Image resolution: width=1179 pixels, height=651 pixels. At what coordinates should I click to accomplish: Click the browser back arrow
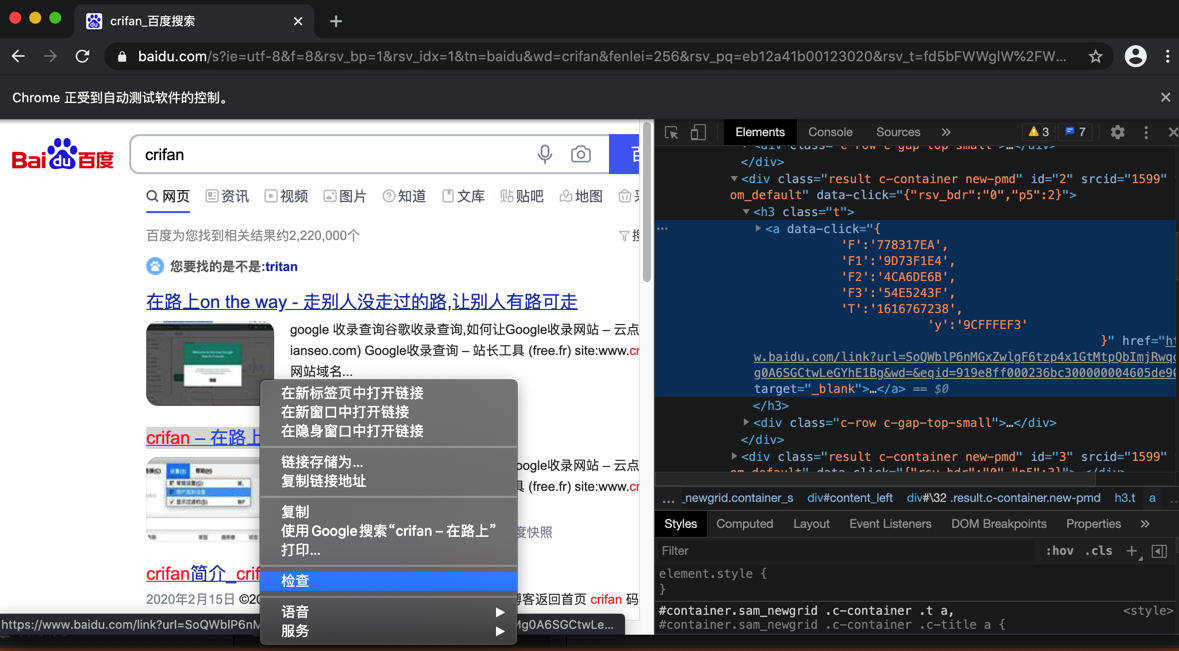click(18, 56)
